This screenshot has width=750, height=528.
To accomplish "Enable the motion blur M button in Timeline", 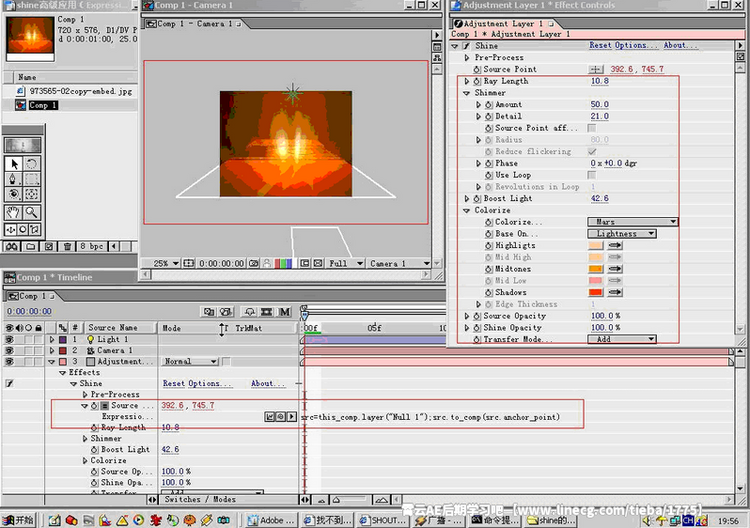I will coord(285,312).
